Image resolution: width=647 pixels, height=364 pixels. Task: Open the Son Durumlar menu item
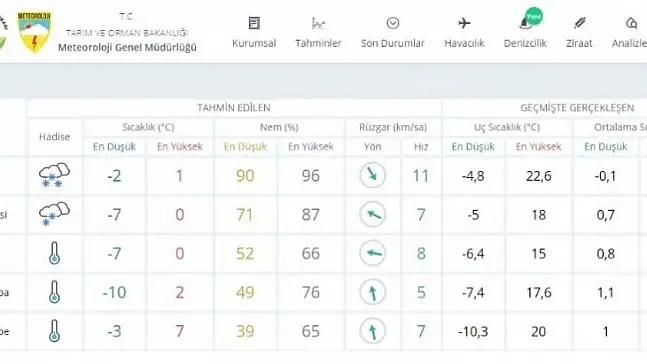[392, 43]
